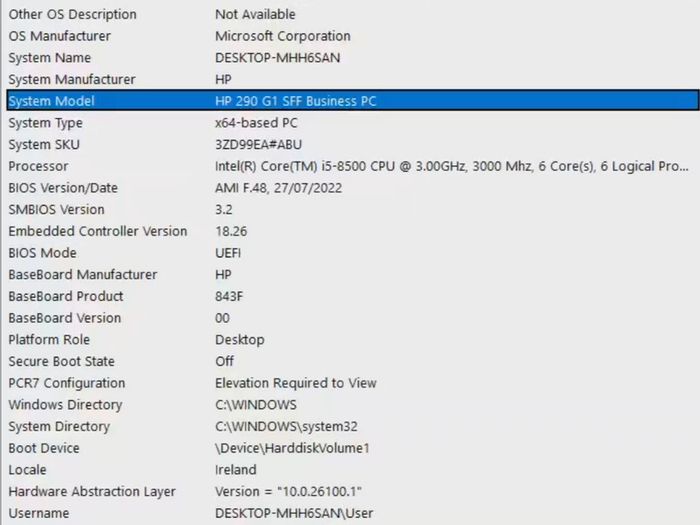
Task: Click the 'Ireland' locale value
Action: [x=236, y=470]
